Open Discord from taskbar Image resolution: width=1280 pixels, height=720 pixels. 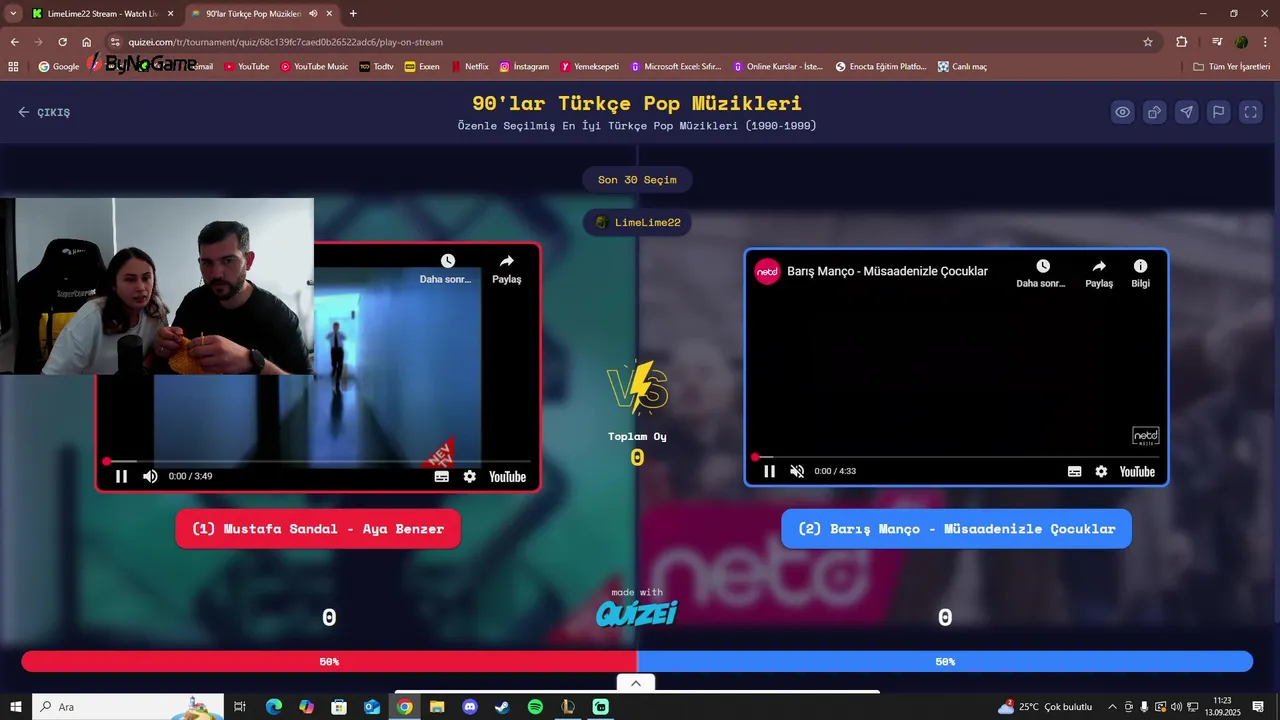click(x=470, y=707)
